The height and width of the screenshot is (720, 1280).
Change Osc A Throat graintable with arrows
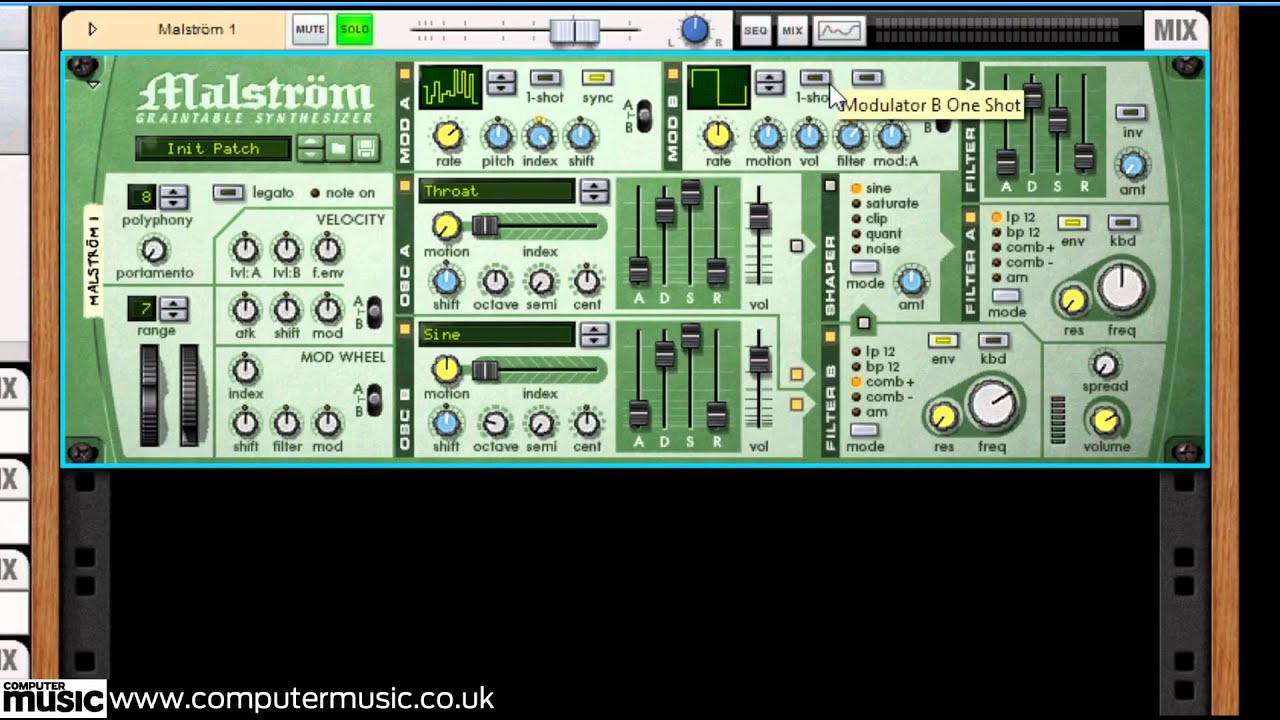click(594, 191)
